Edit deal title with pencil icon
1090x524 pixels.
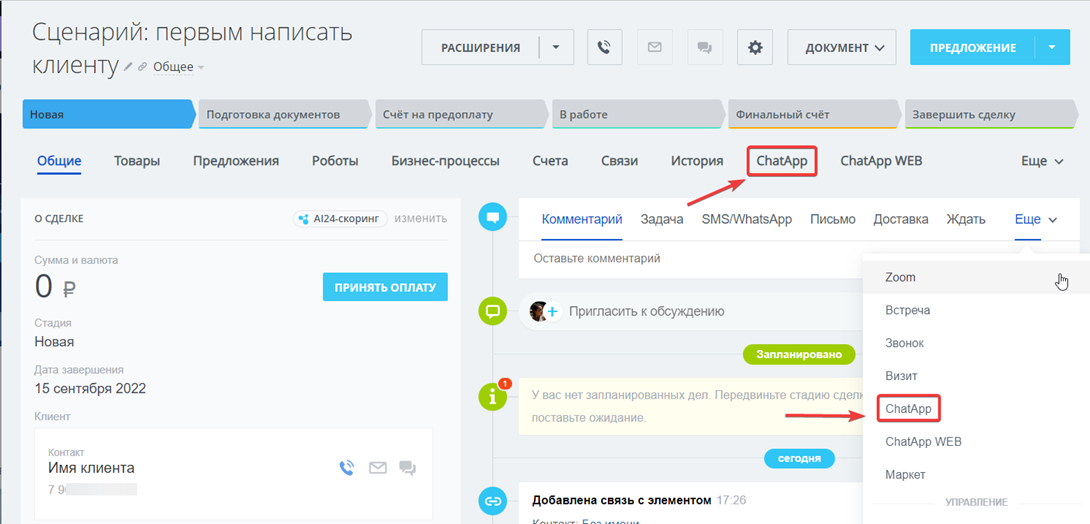tap(128, 67)
